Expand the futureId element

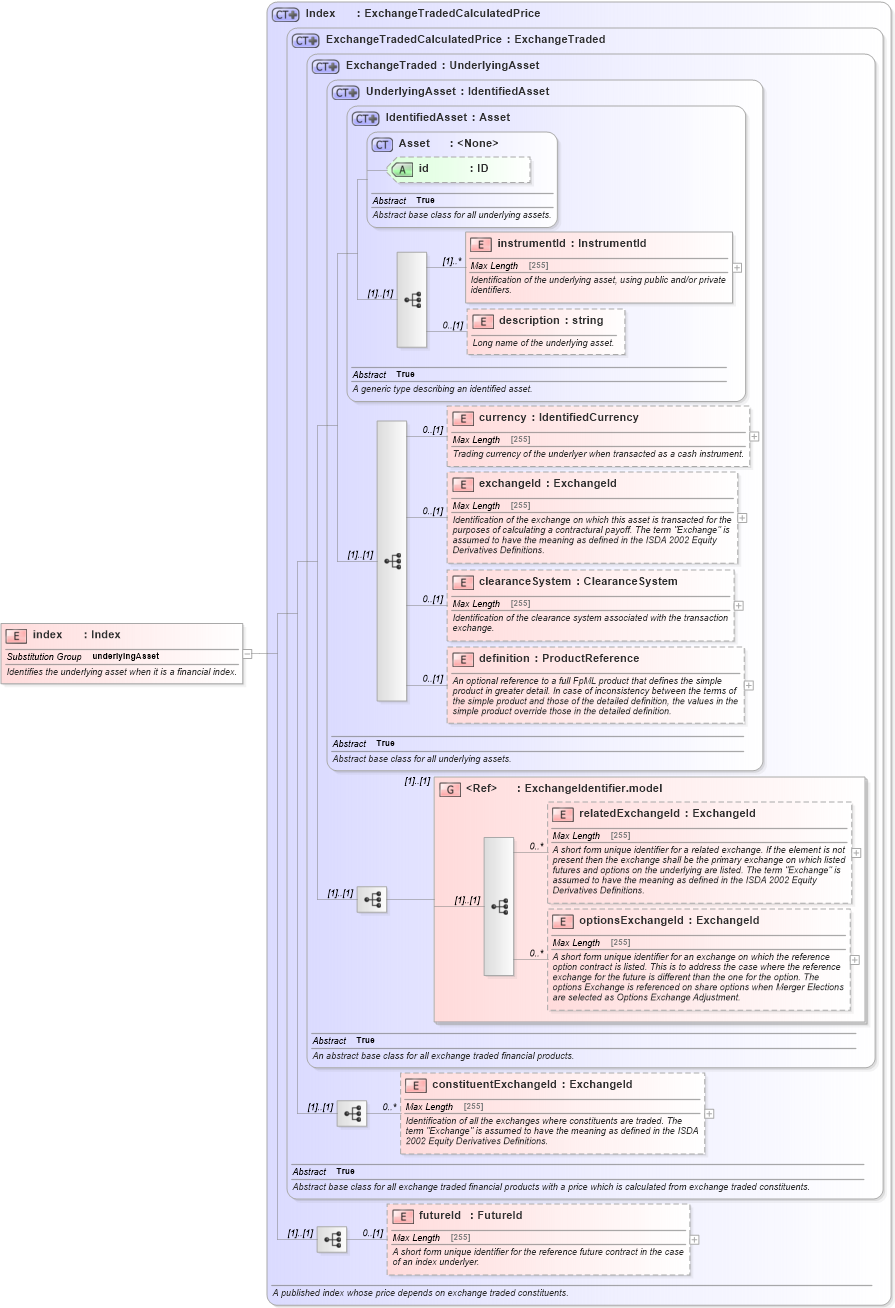pyautogui.click(x=694, y=1239)
